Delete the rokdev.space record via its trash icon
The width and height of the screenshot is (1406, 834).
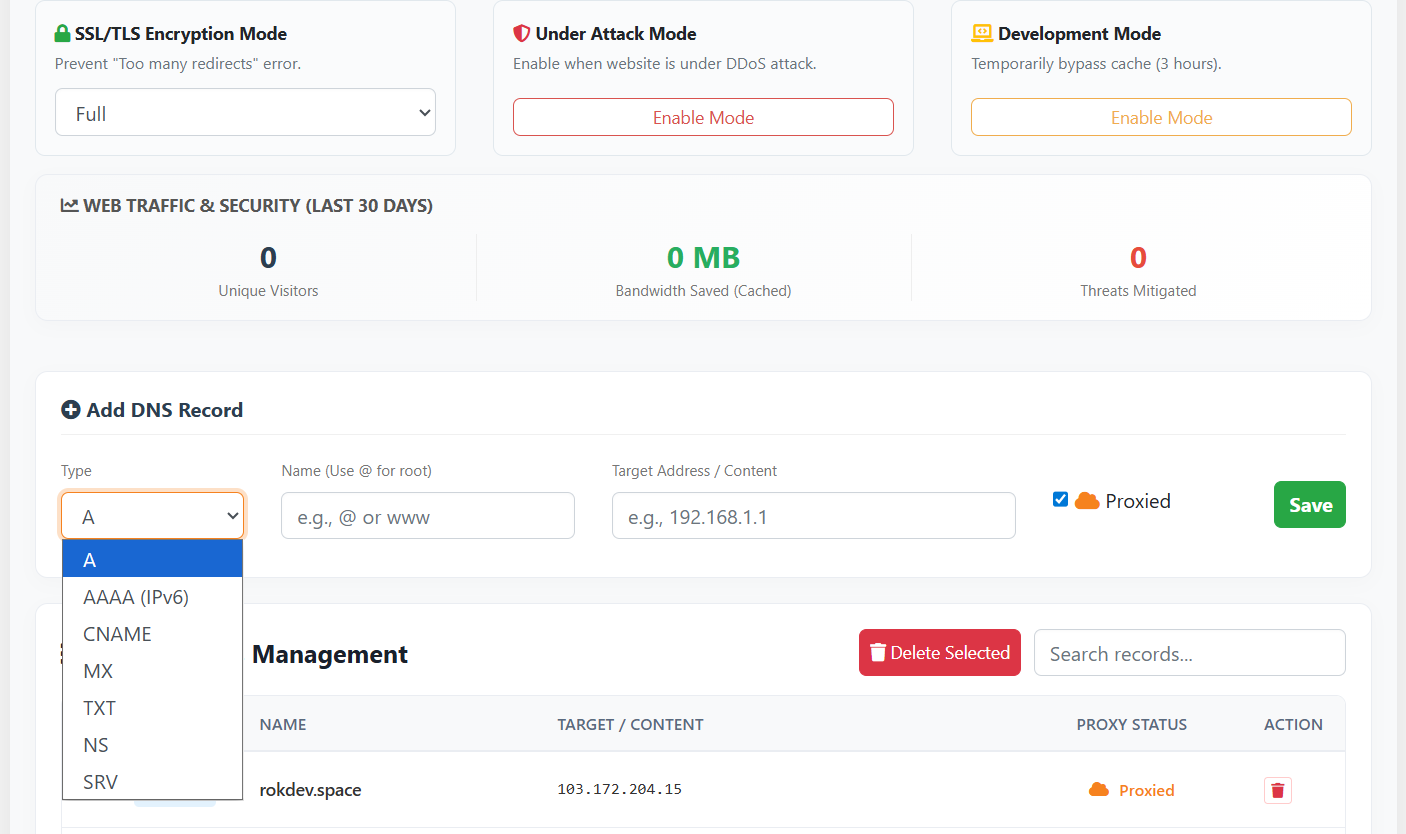click(1277, 790)
